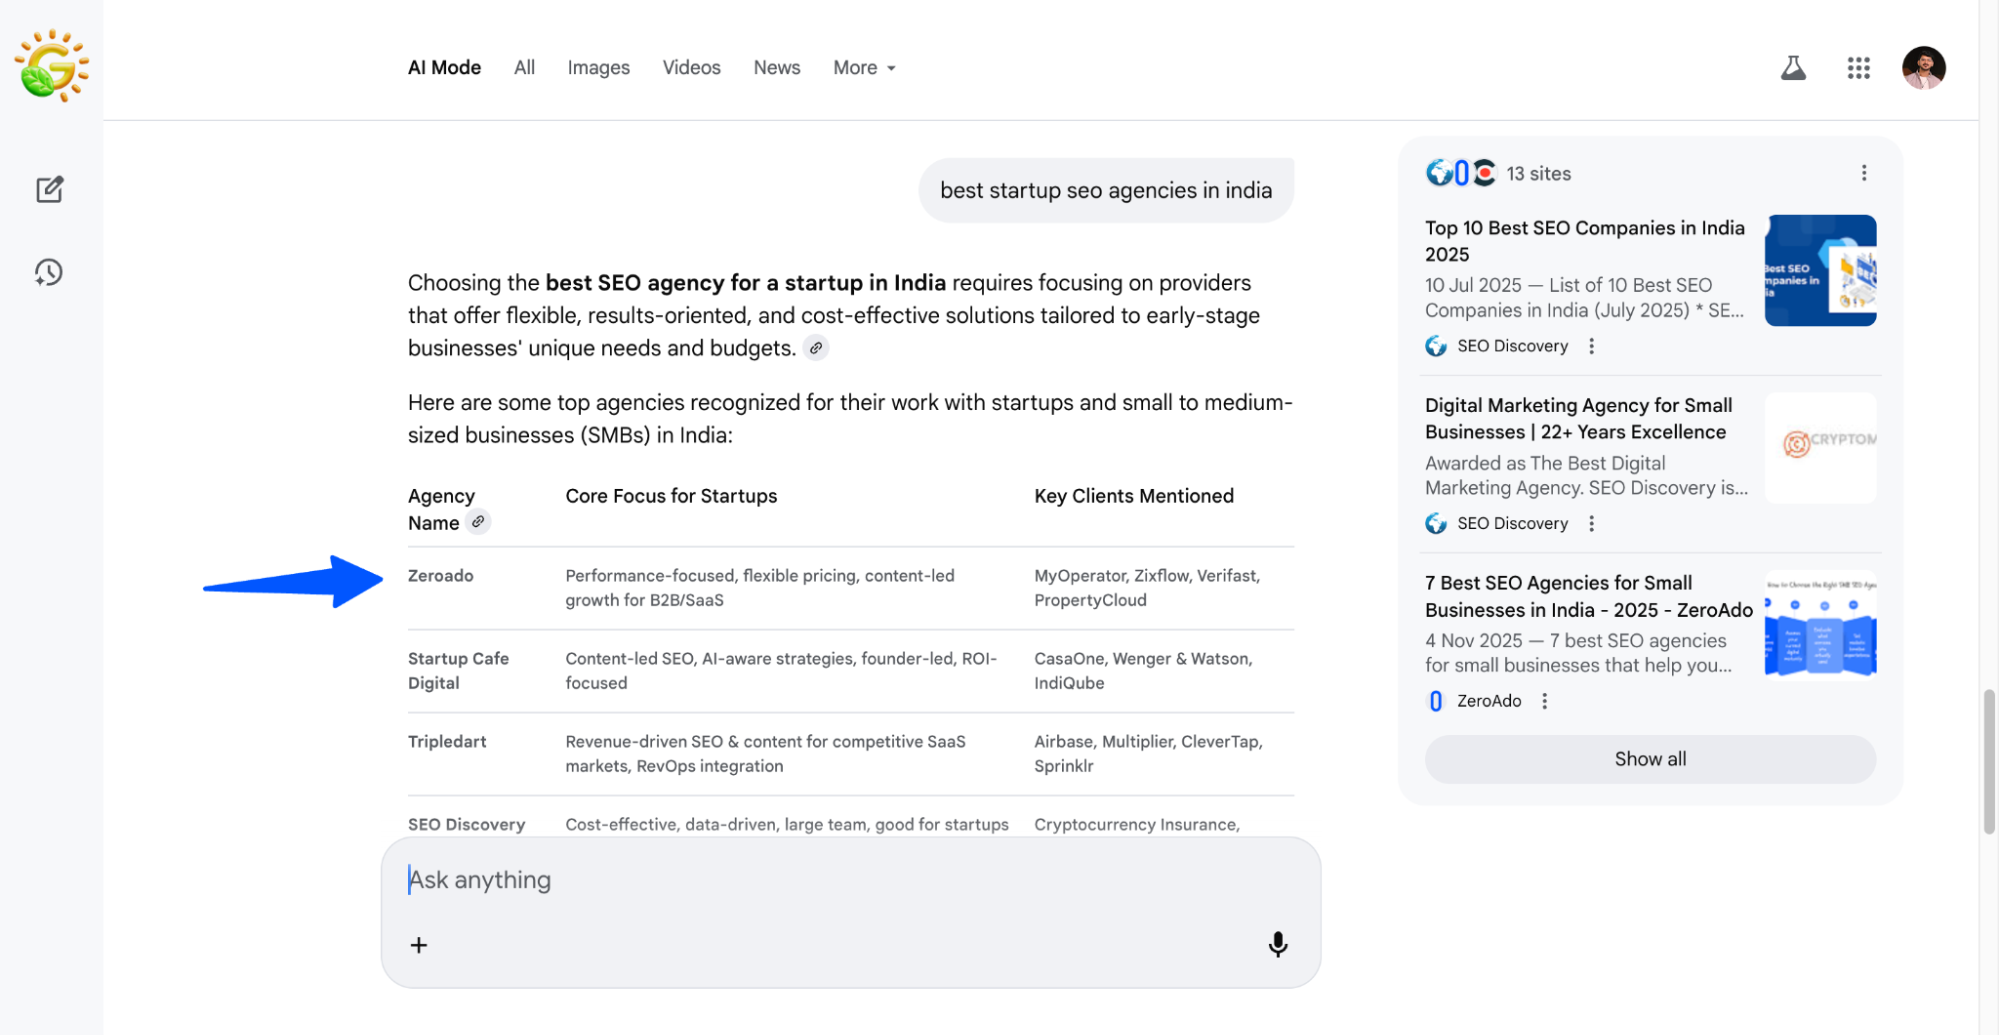Open options for the SEO Discovery source
This screenshot has height=1035, width=1999.
pos(1592,346)
